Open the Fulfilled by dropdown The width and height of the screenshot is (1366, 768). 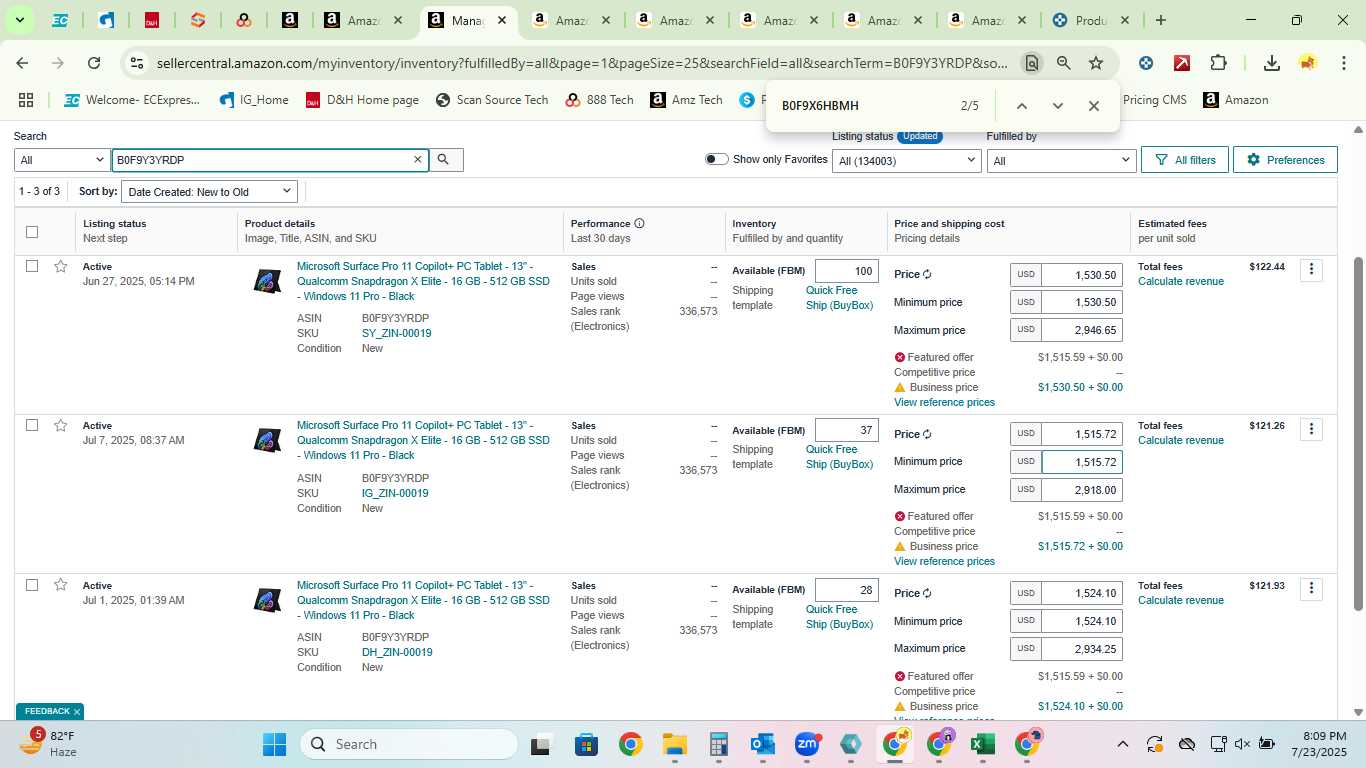pos(1062,160)
